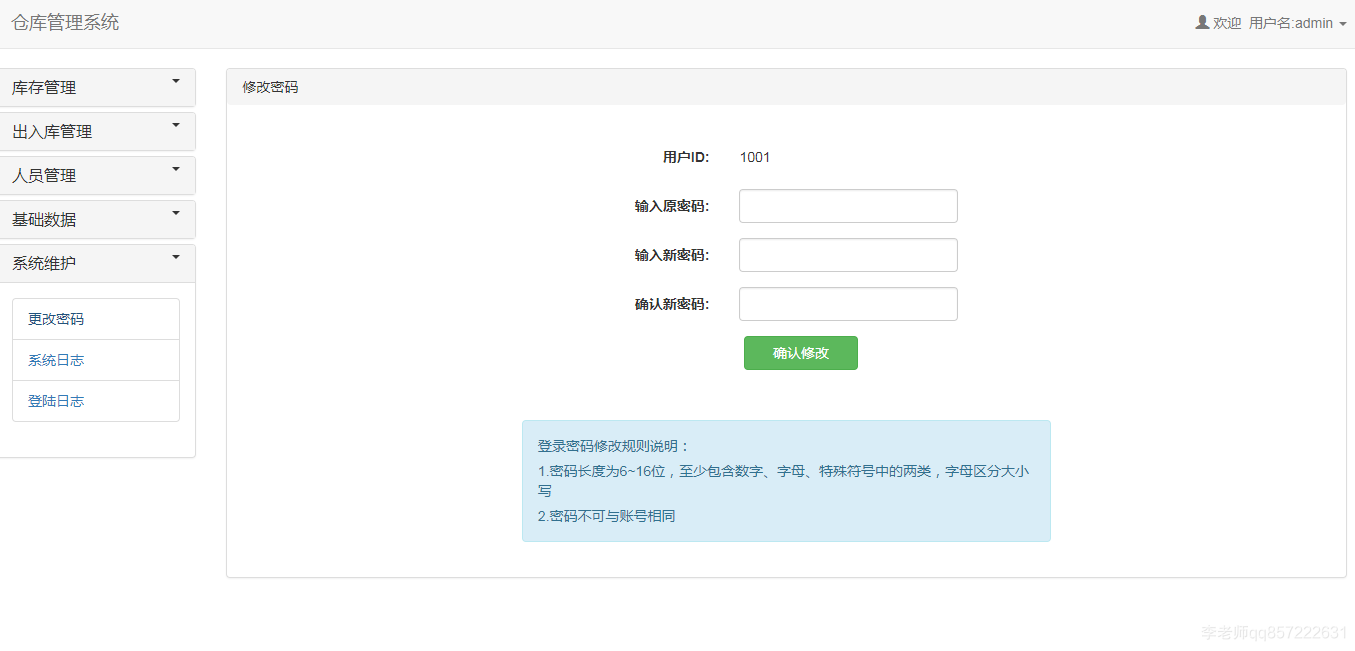This screenshot has width=1355, height=651.
Task: Expand the 人员管理 sidebar section
Action: (97, 175)
